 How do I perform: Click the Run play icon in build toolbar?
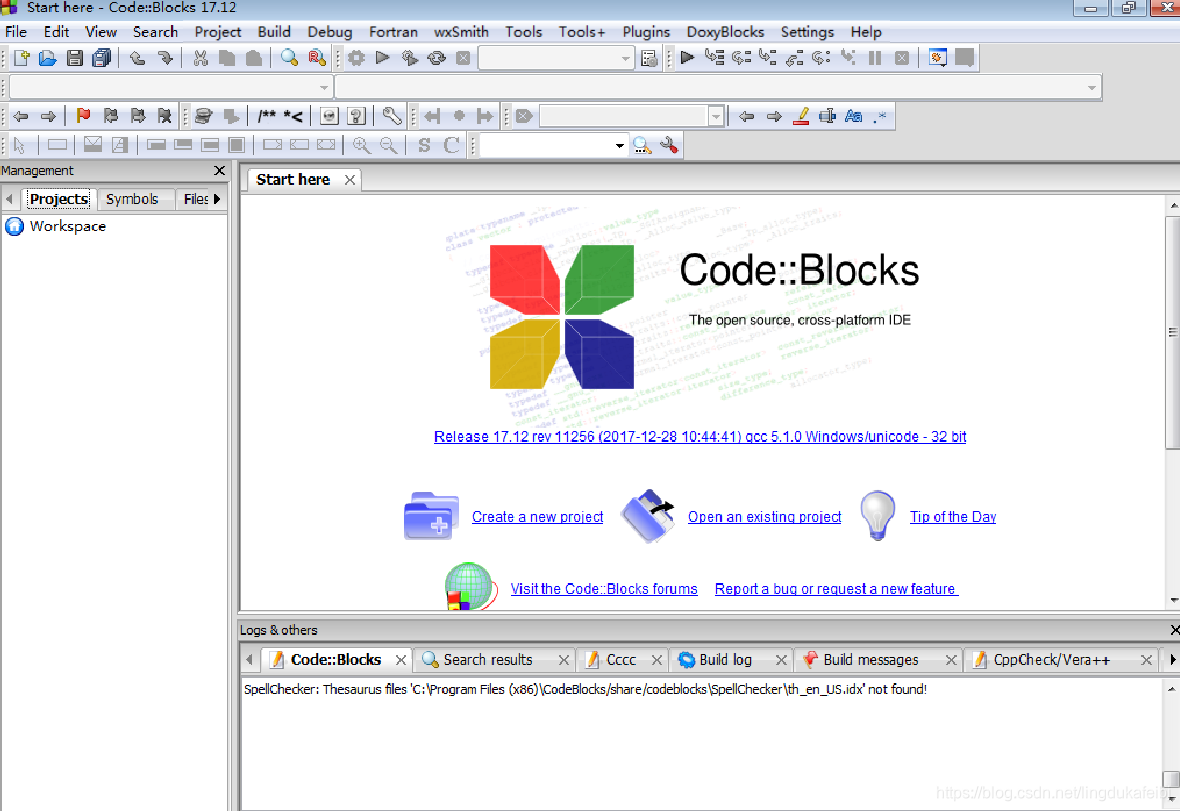[x=382, y=58]
